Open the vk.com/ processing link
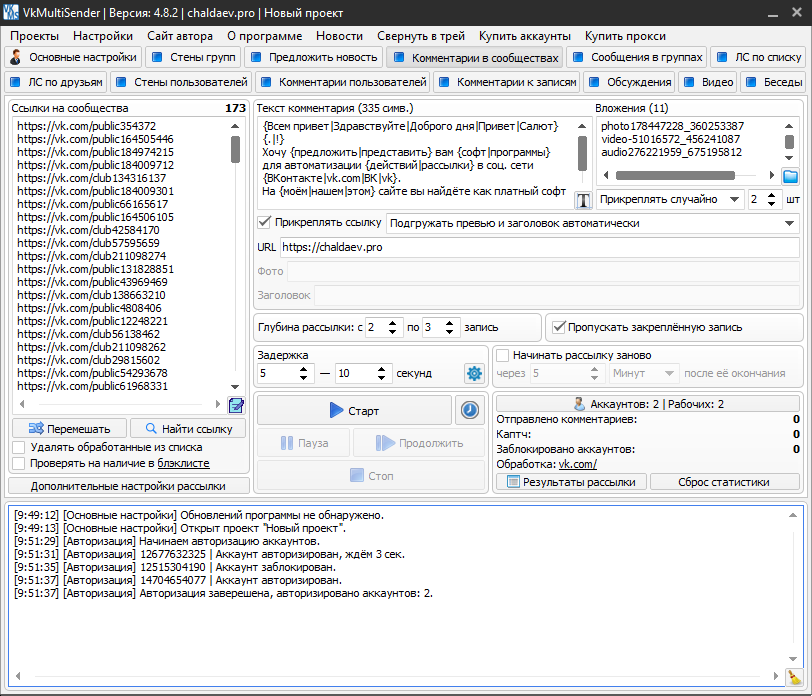Image resolution: width=812 pixels, height=696 pixels. 577,464
